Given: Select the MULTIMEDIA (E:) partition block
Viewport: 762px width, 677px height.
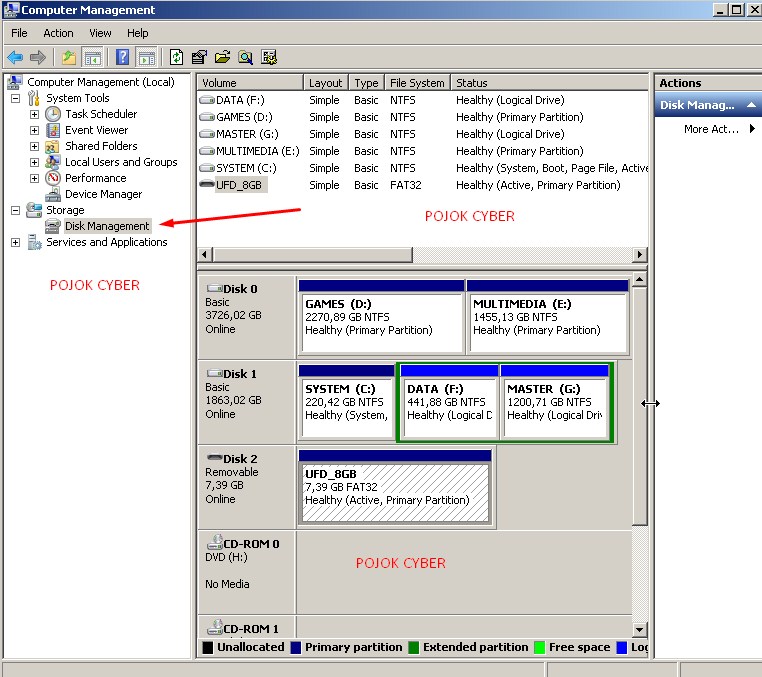Looking at the screenshot, I should pos(548,317).
